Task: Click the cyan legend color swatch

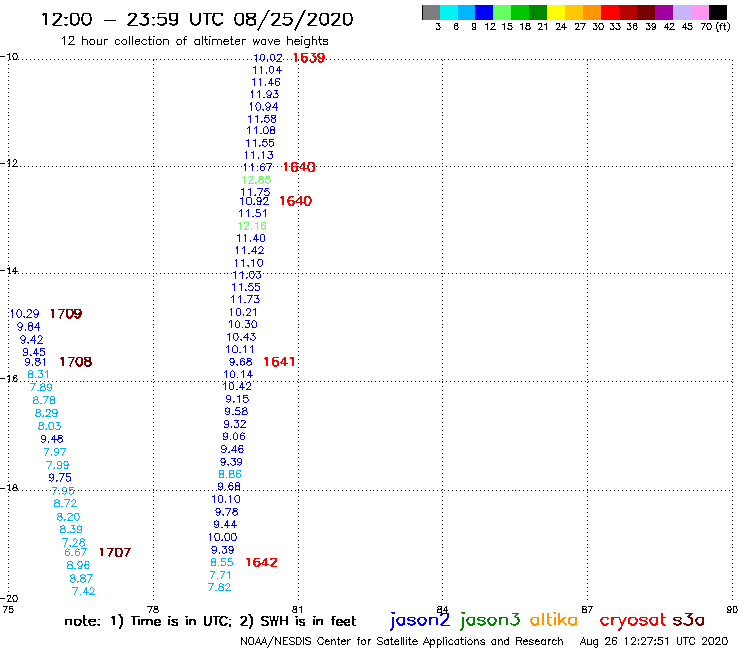Action: [x=449, y=12]
